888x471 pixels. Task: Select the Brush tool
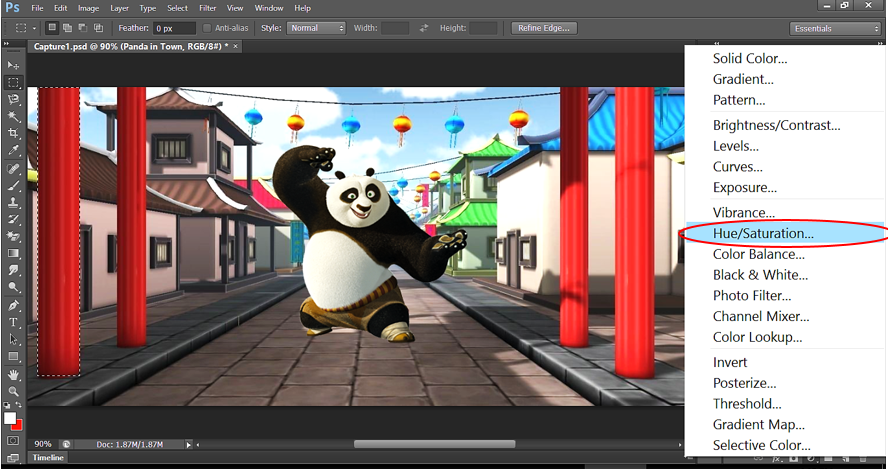tap(14, 186)
